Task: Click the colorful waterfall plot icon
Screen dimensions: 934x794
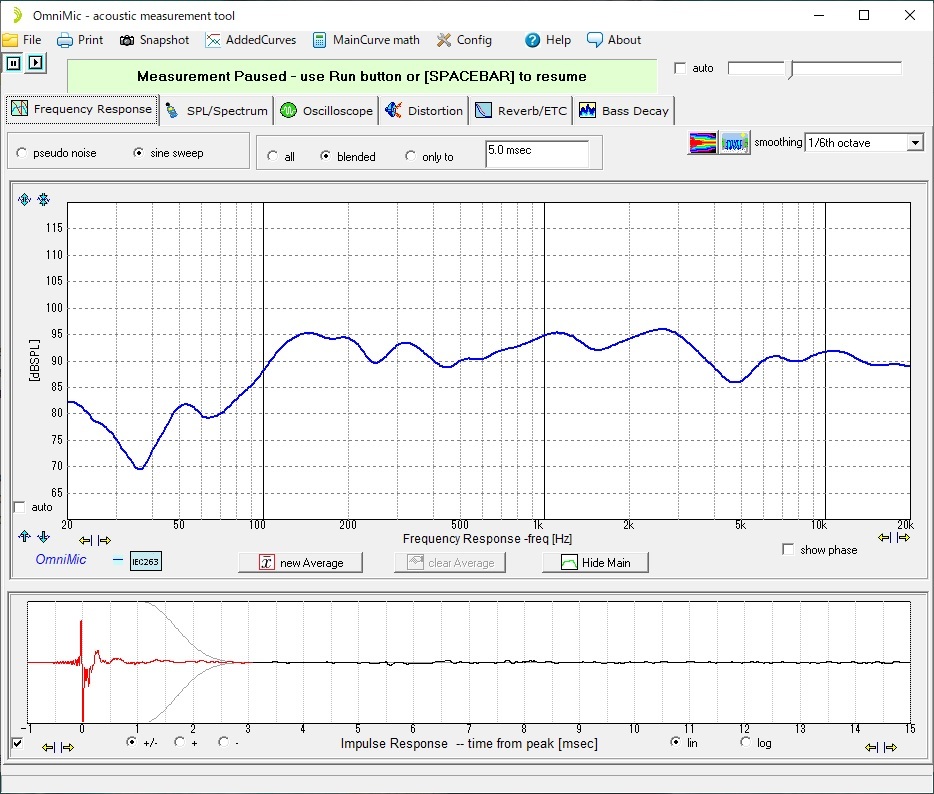Action: pos(702,143)
